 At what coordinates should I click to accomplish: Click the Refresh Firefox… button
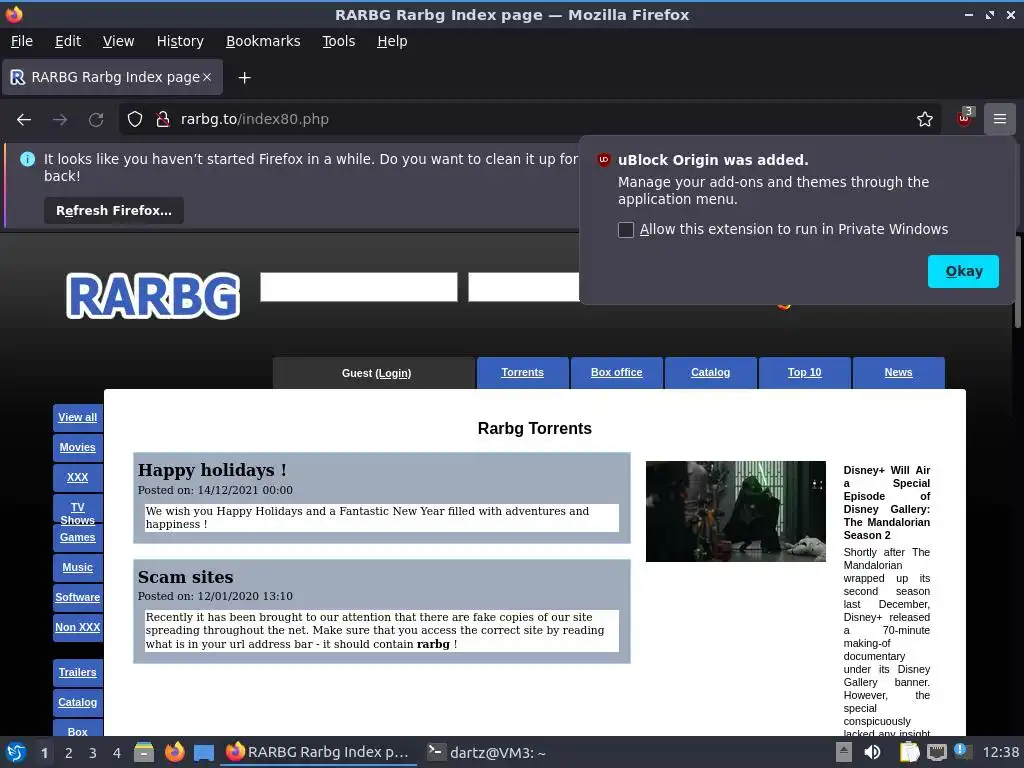114,210
